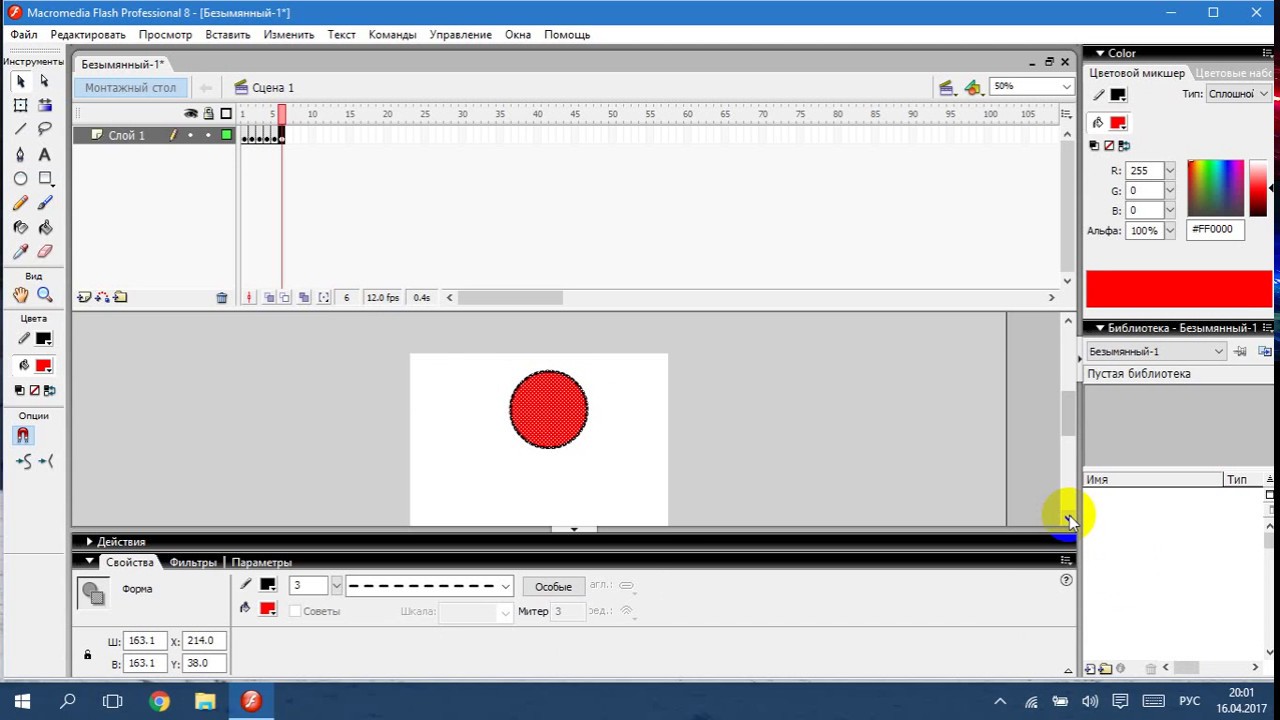The width and height of the screenshot is (1280, 720).
Task: Open the stroke height dropdown arrow
Action: [336, 586]
